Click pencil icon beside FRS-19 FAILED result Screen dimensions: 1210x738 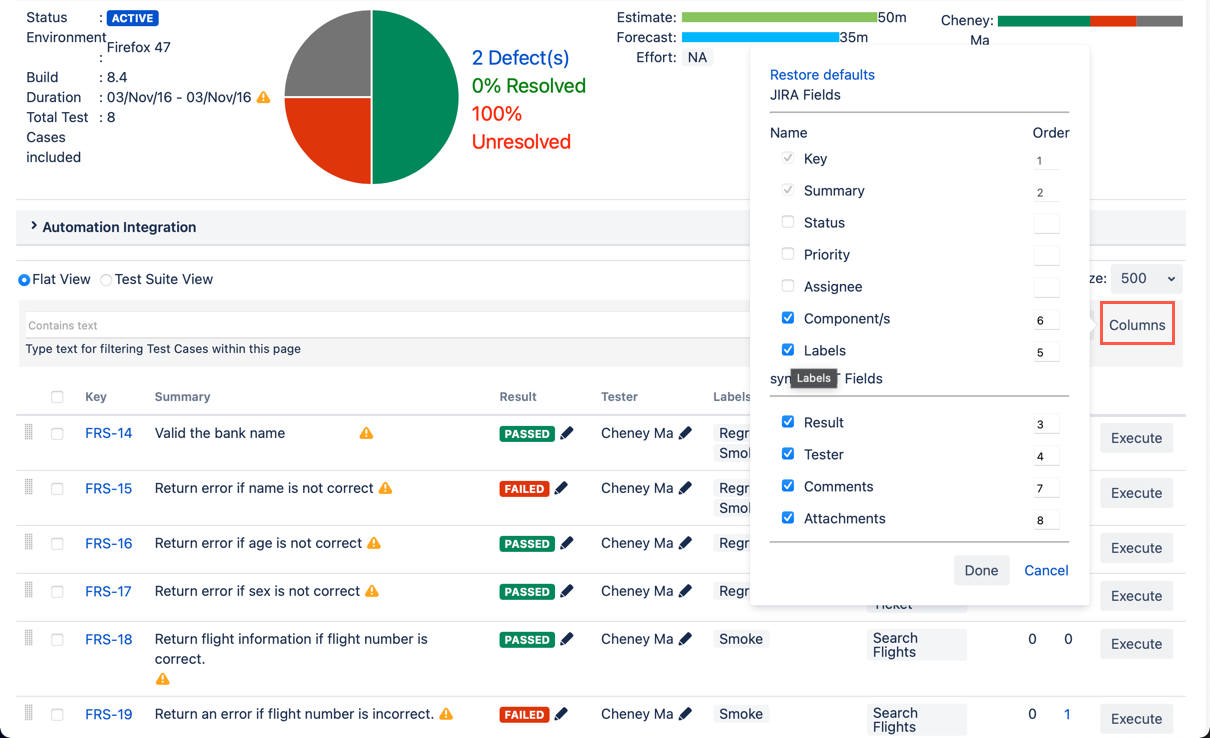[562, 714]
